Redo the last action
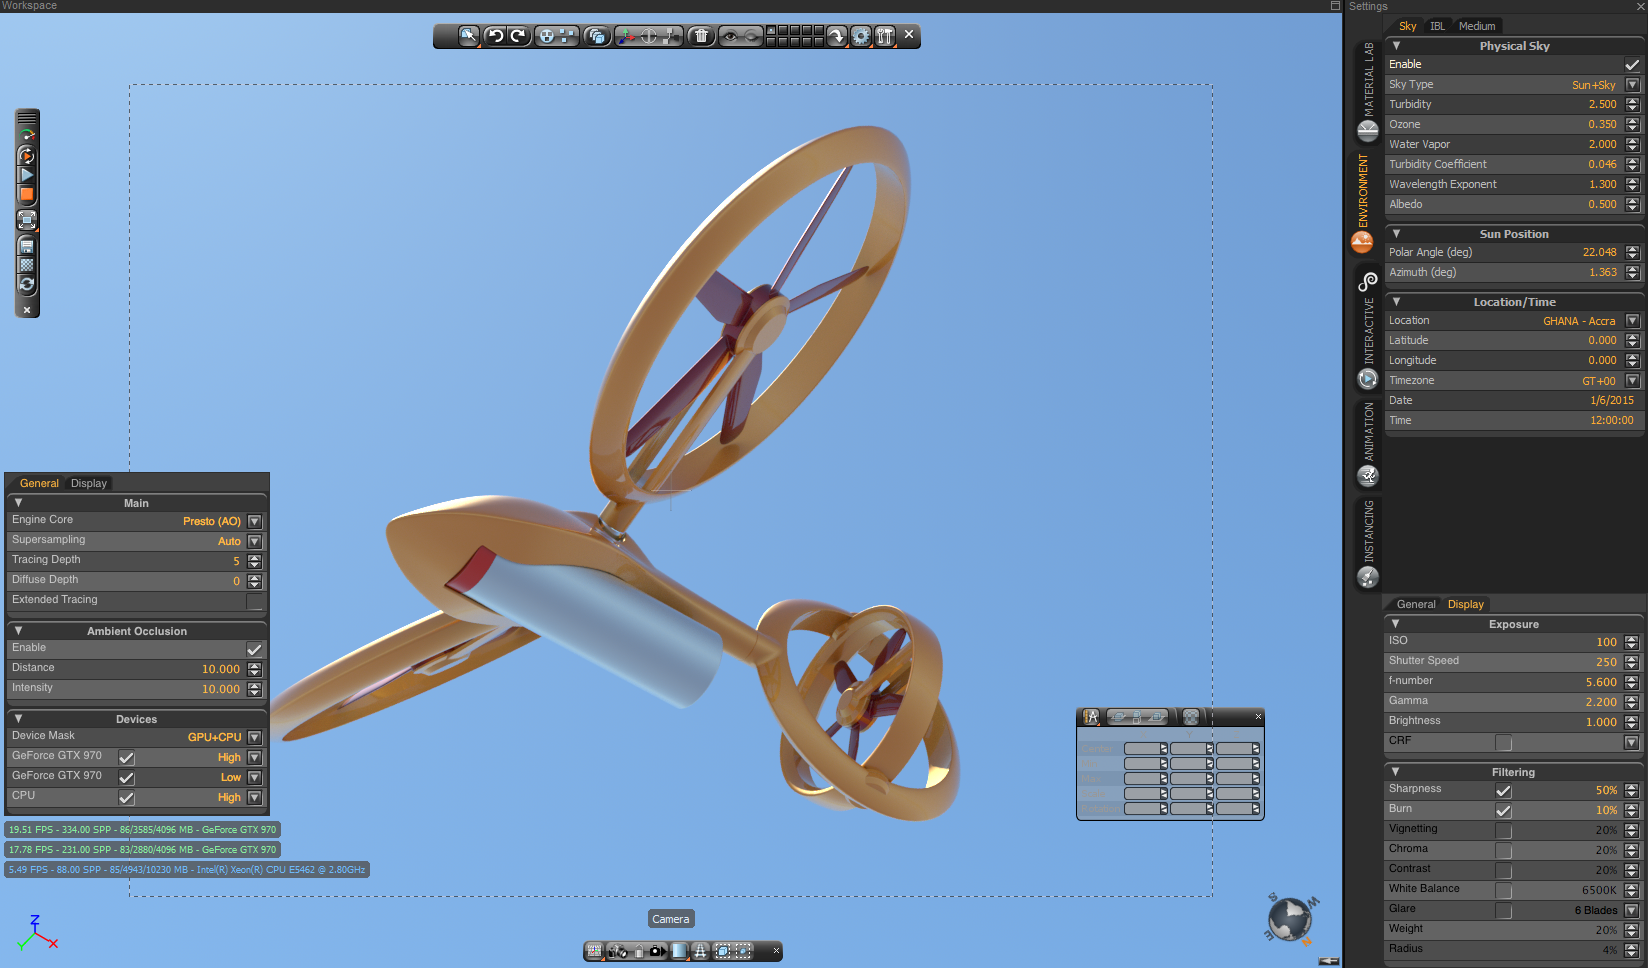 [518, 36]
